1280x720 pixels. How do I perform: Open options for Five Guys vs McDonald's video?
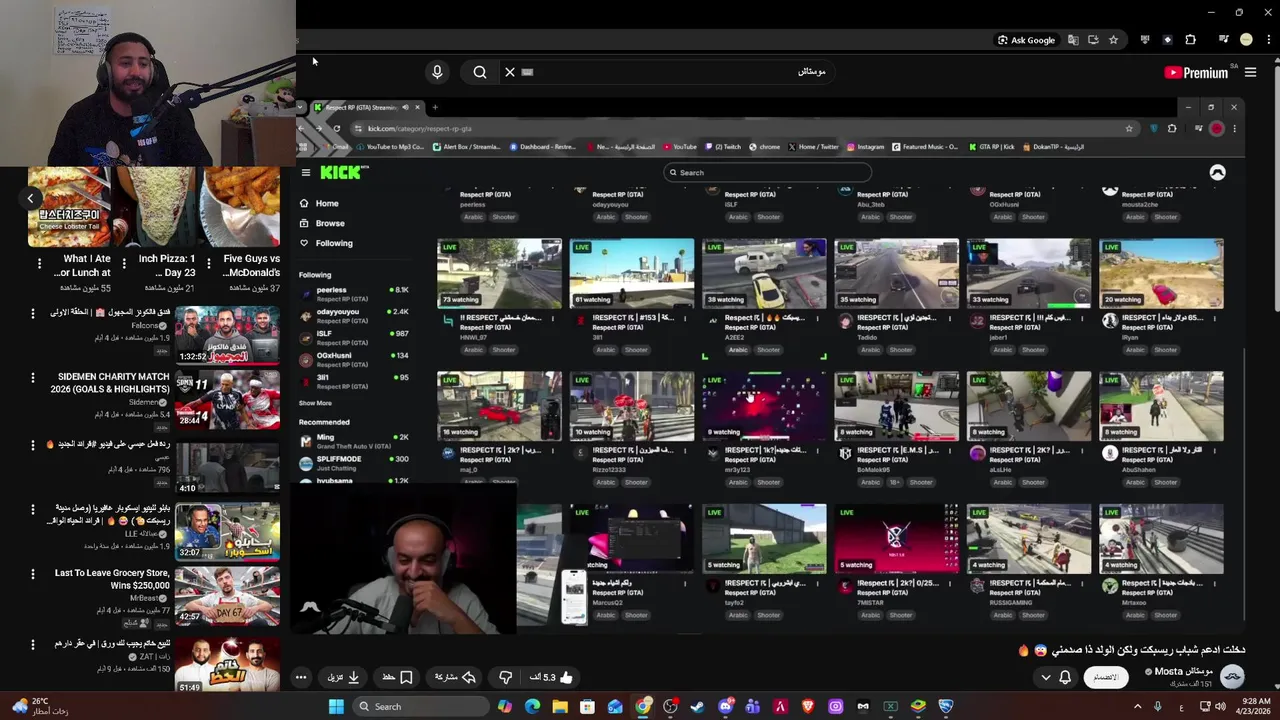point(209,264)
